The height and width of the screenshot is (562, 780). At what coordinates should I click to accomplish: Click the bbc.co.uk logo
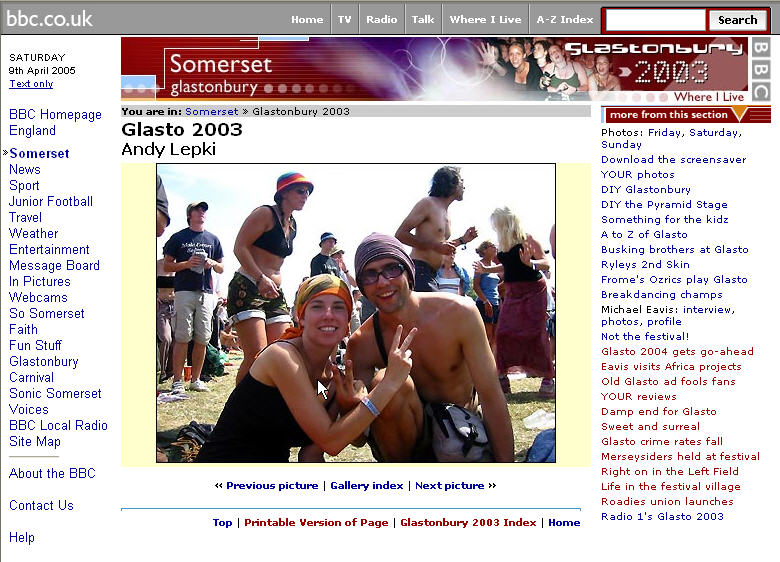(49, 19)
